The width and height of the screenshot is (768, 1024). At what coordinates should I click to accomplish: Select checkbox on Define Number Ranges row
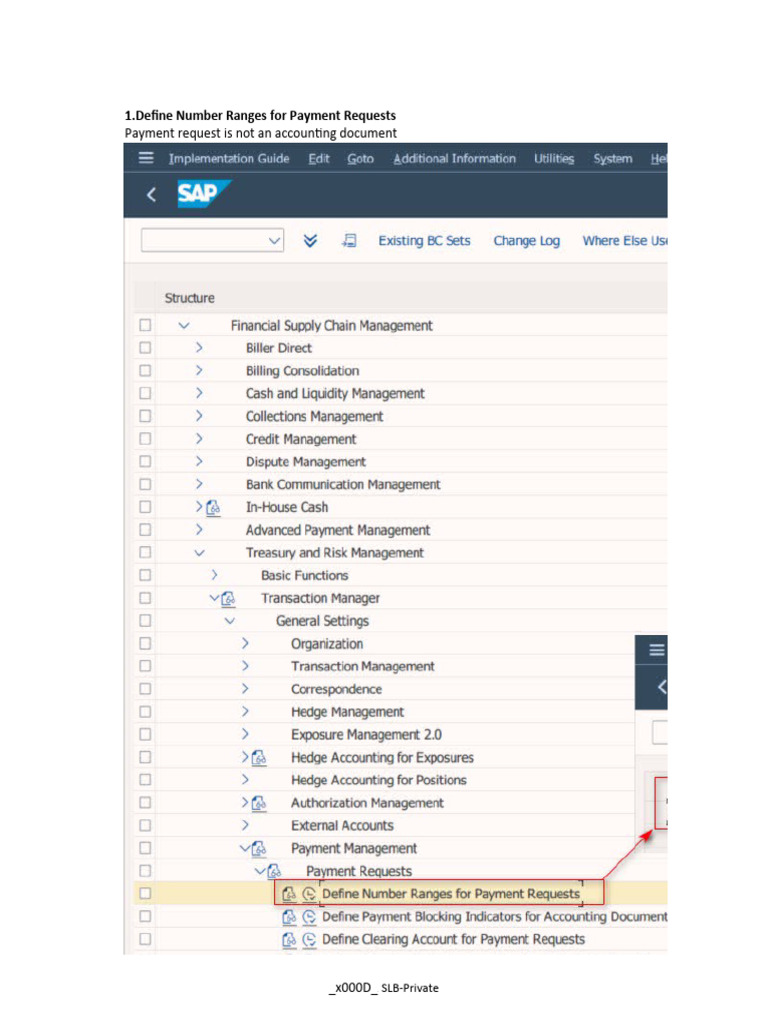pos(145,894)
